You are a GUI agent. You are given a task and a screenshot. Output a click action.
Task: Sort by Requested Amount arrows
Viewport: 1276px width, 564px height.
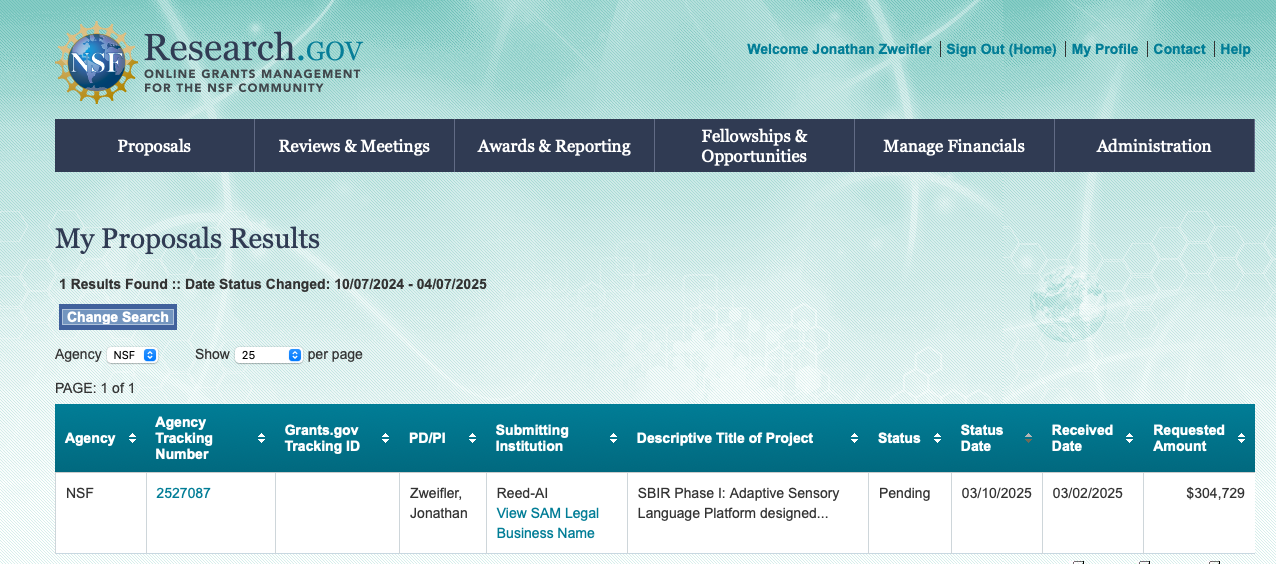(1241, 439)
